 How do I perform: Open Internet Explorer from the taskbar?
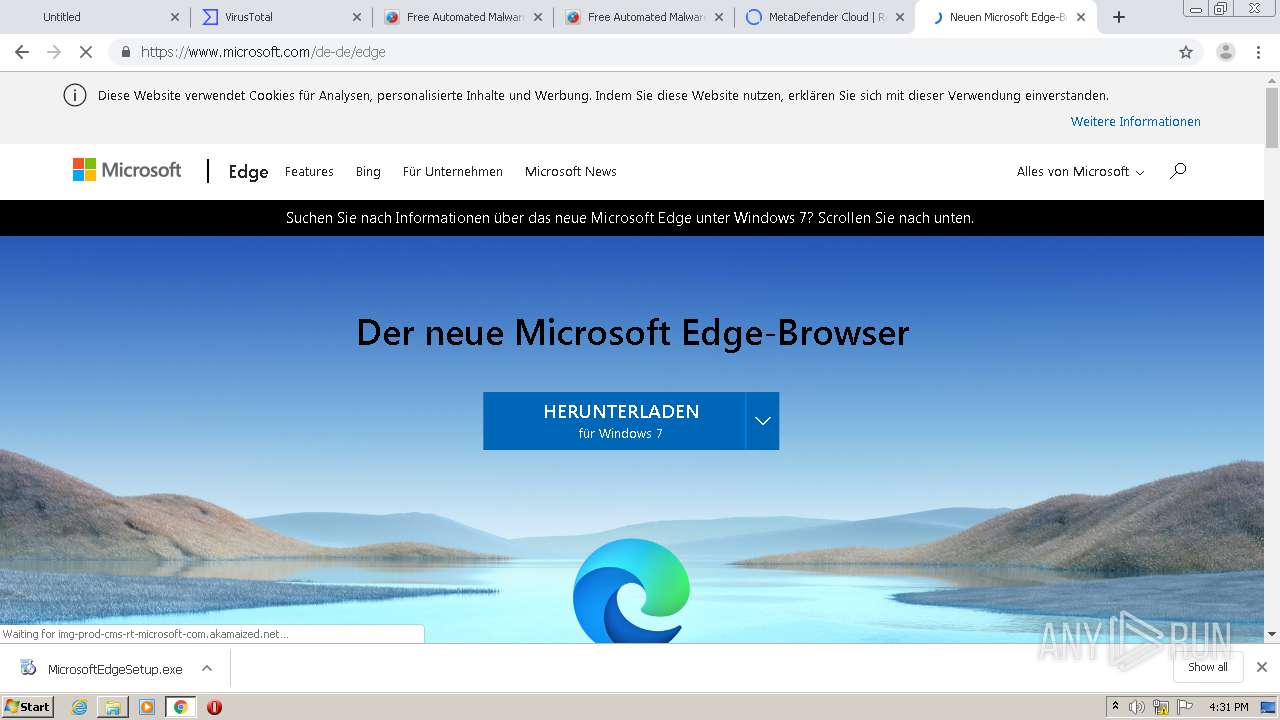[x=79, y=707]
